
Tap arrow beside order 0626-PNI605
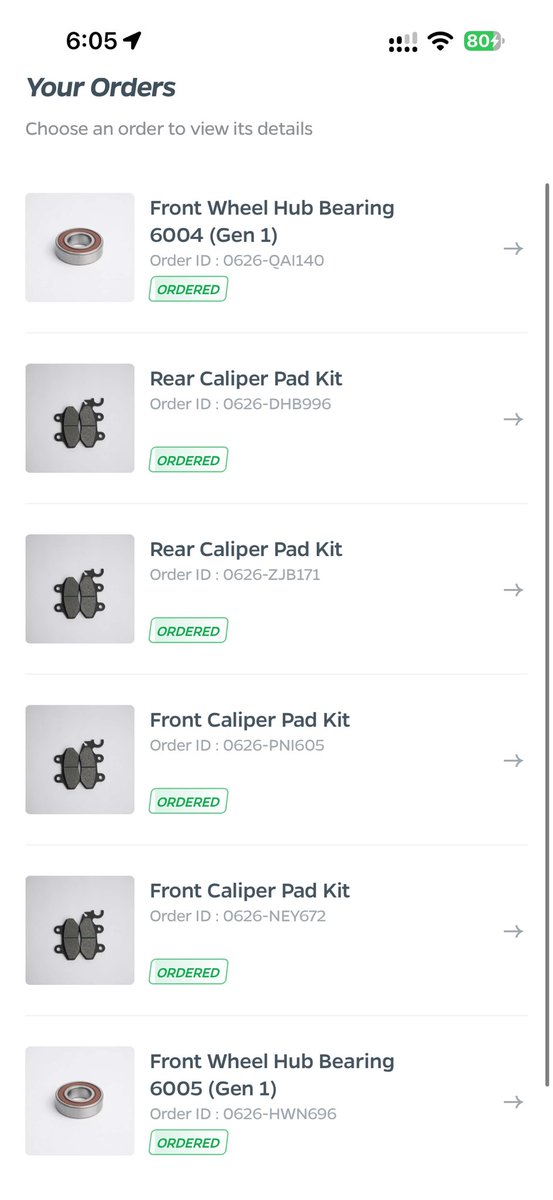(513, 761)
